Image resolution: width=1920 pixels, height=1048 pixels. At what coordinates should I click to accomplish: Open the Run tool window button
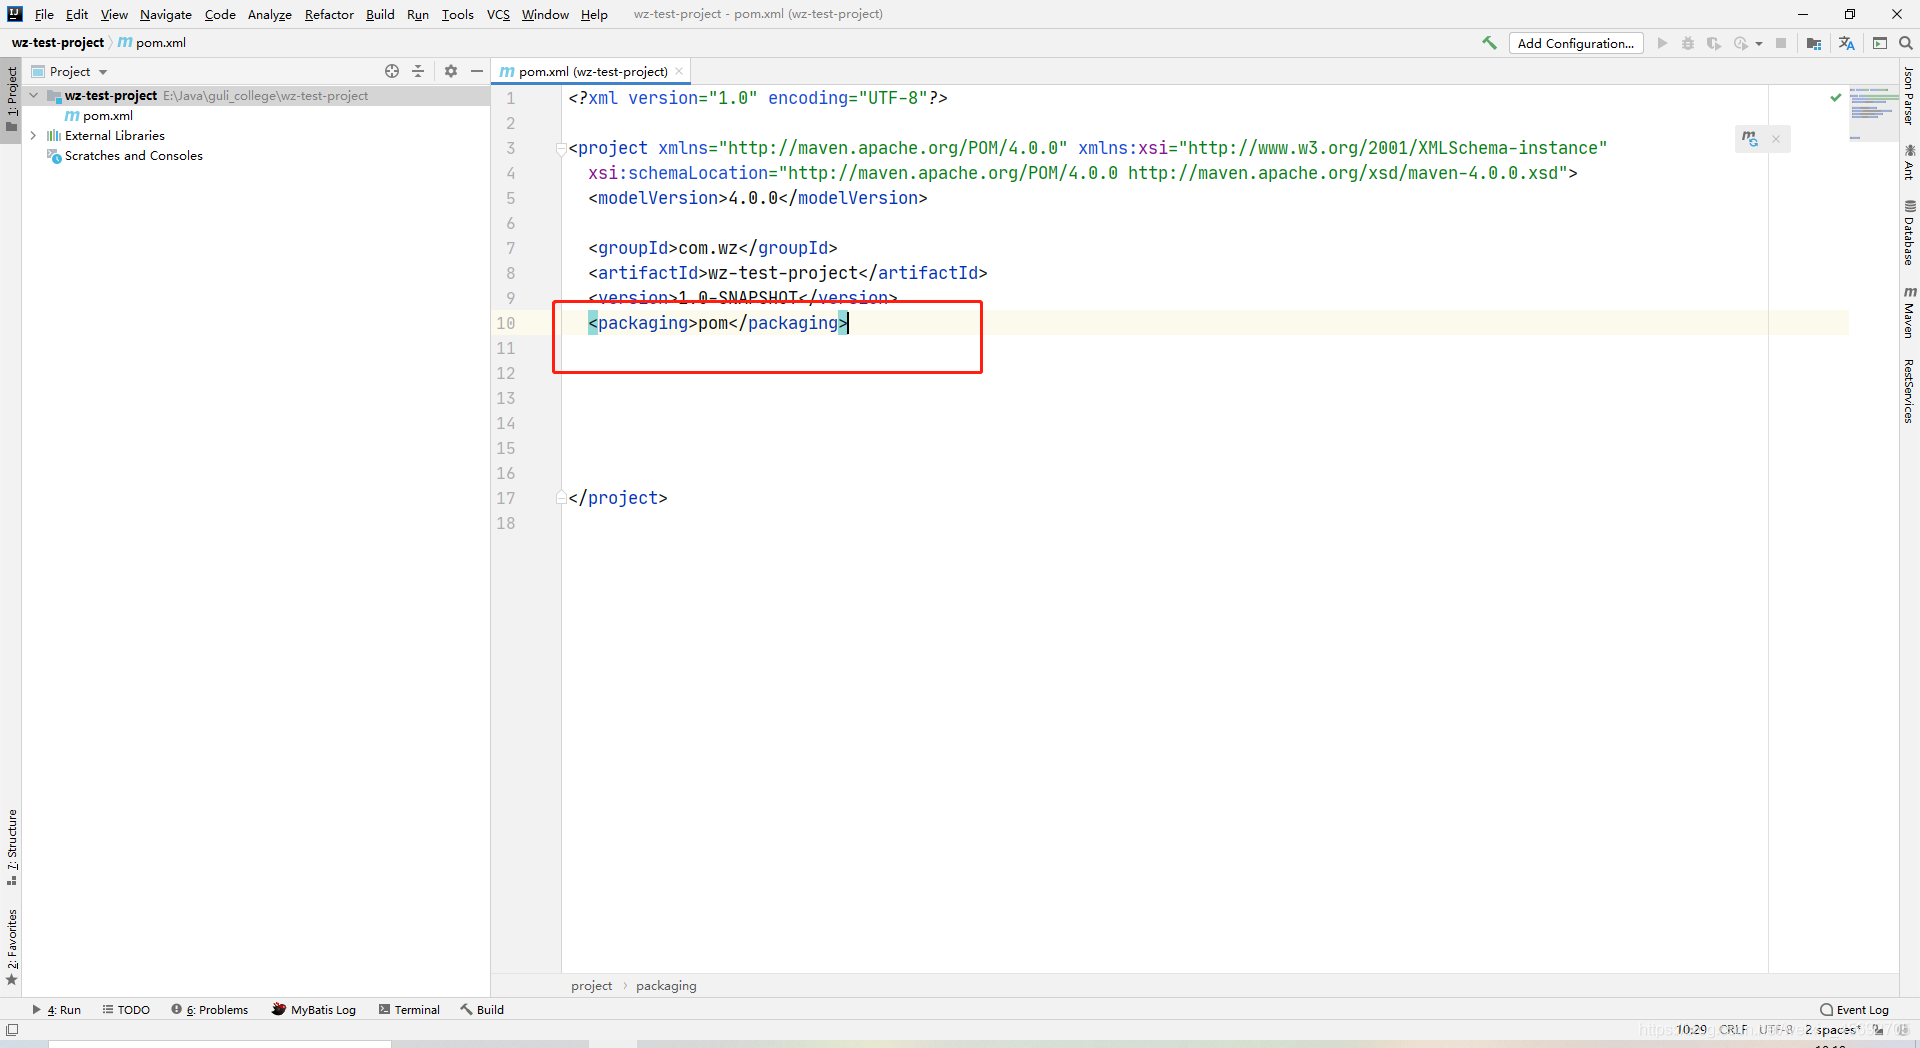[57, 1010]
